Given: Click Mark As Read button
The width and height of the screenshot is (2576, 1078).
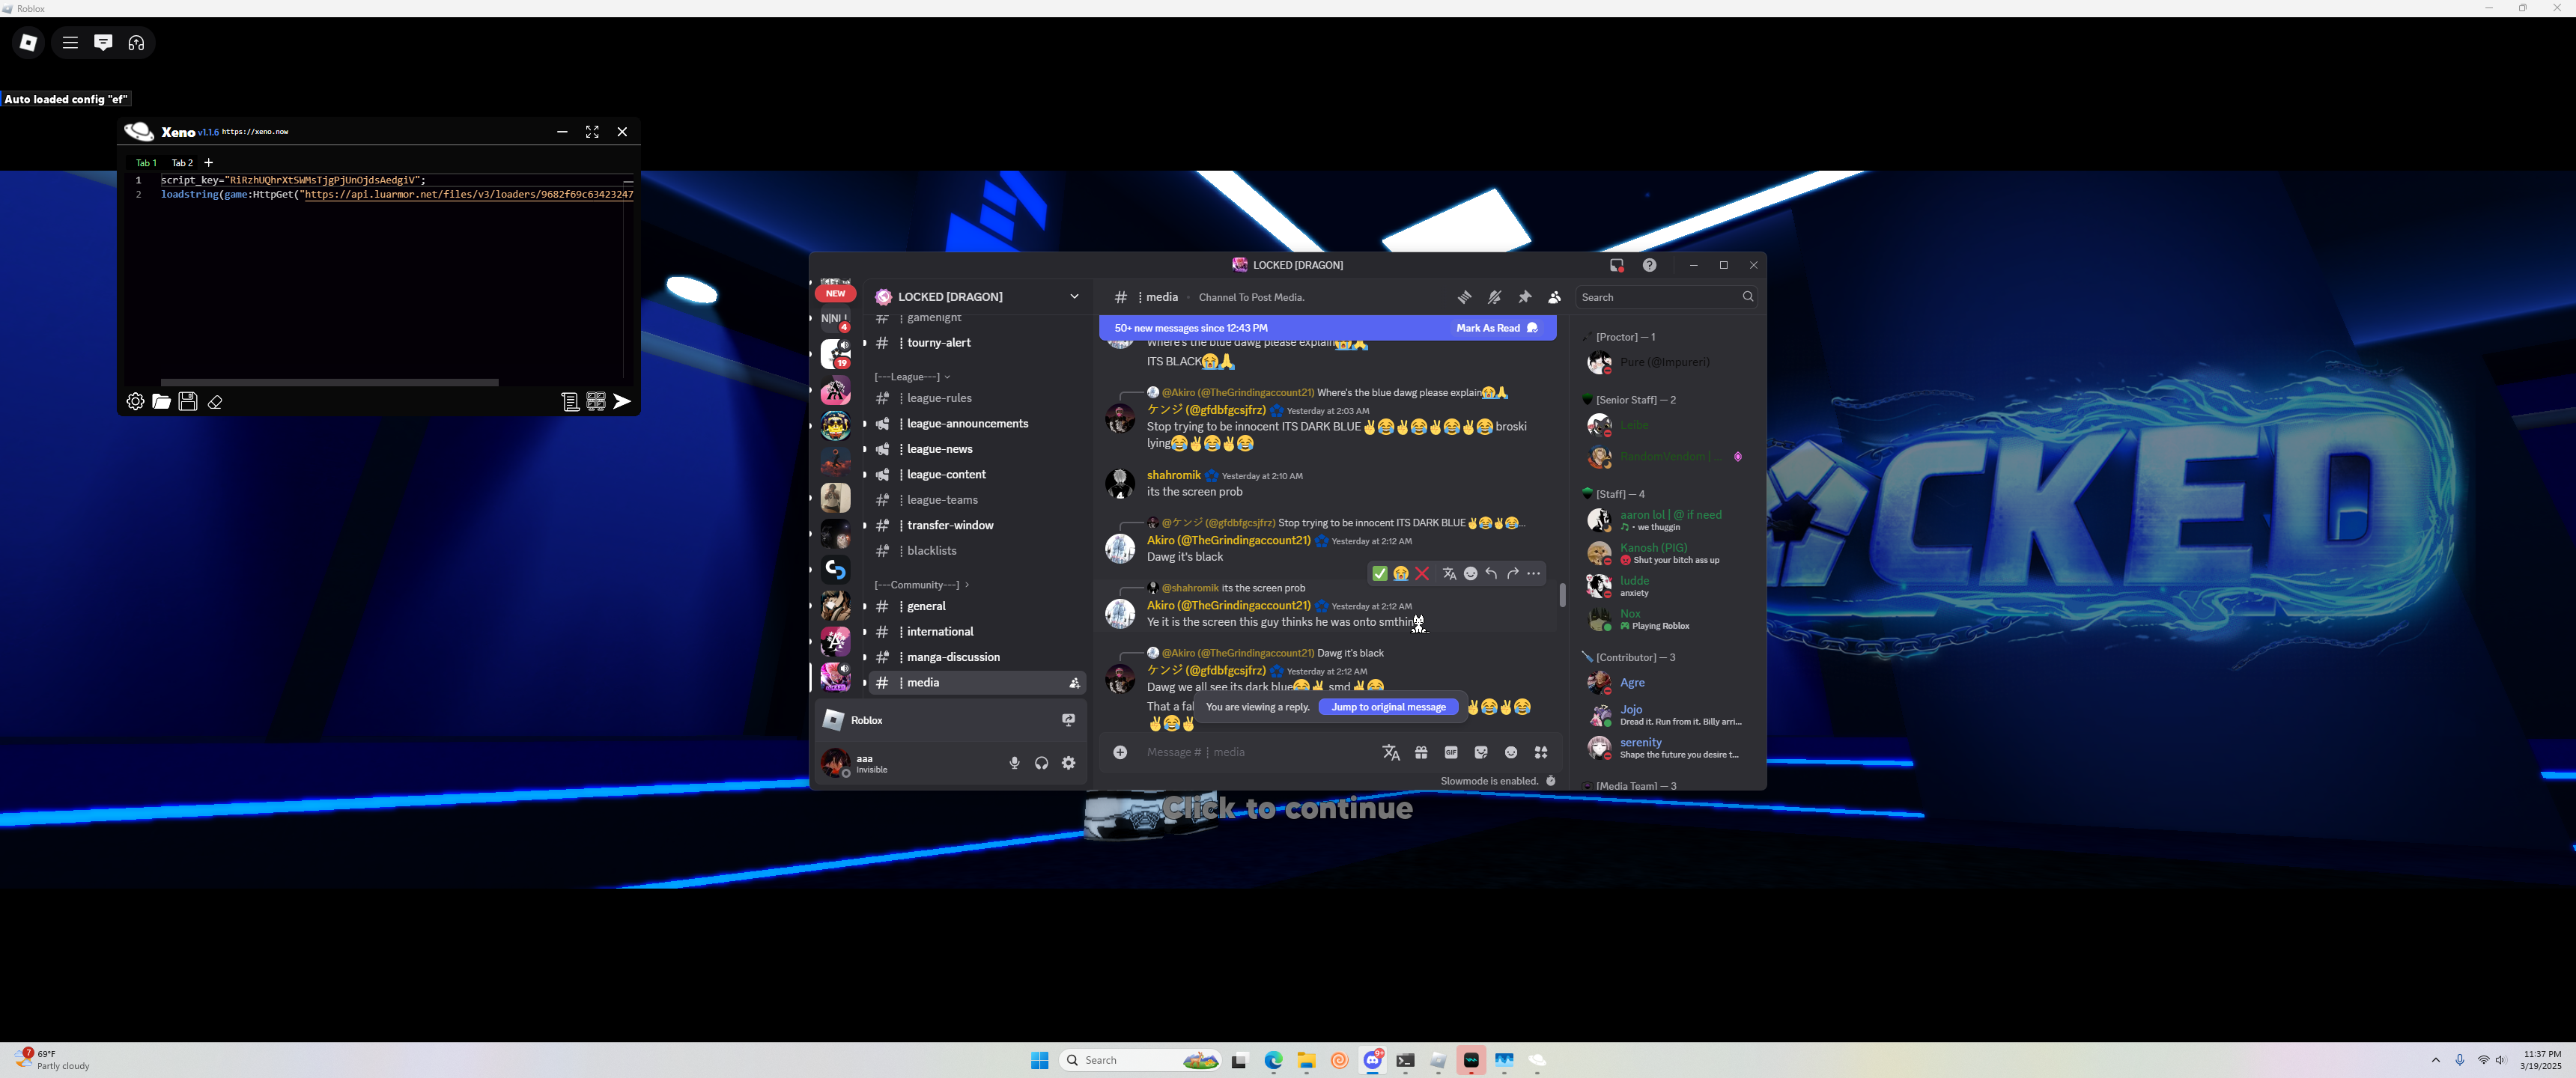Looking at the screenshot, I should tap(1496, 328).
